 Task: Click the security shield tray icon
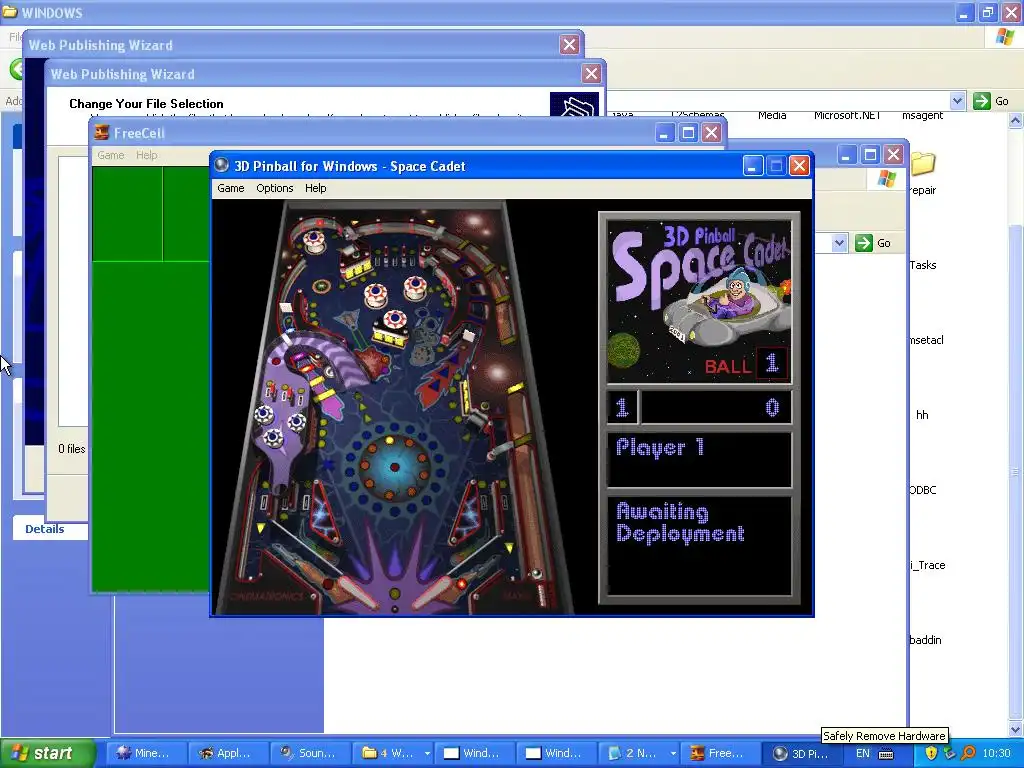[931, 753]
